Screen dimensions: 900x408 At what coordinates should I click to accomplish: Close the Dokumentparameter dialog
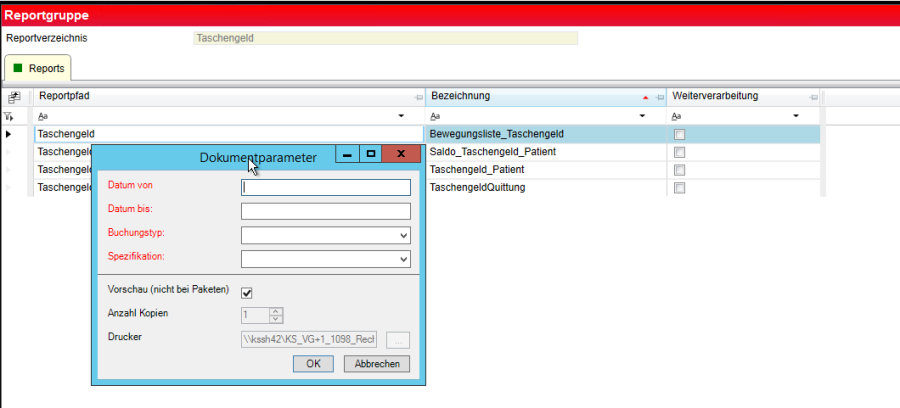pos(401,154)
